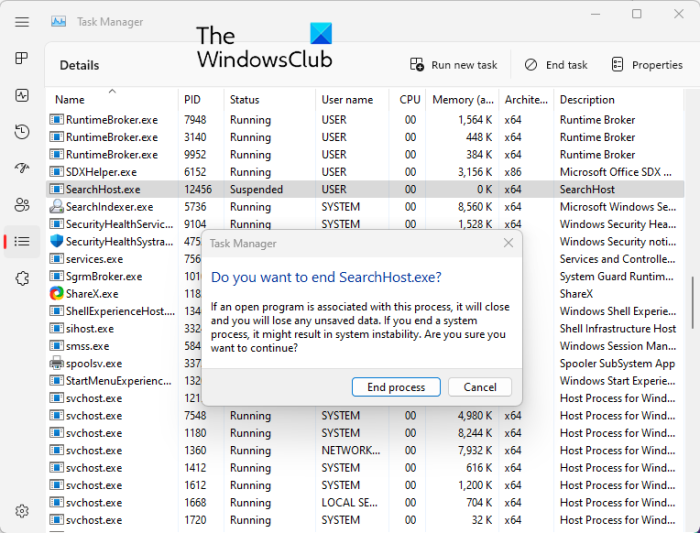Select the SgrmBroker.exe row

(365, 276)
